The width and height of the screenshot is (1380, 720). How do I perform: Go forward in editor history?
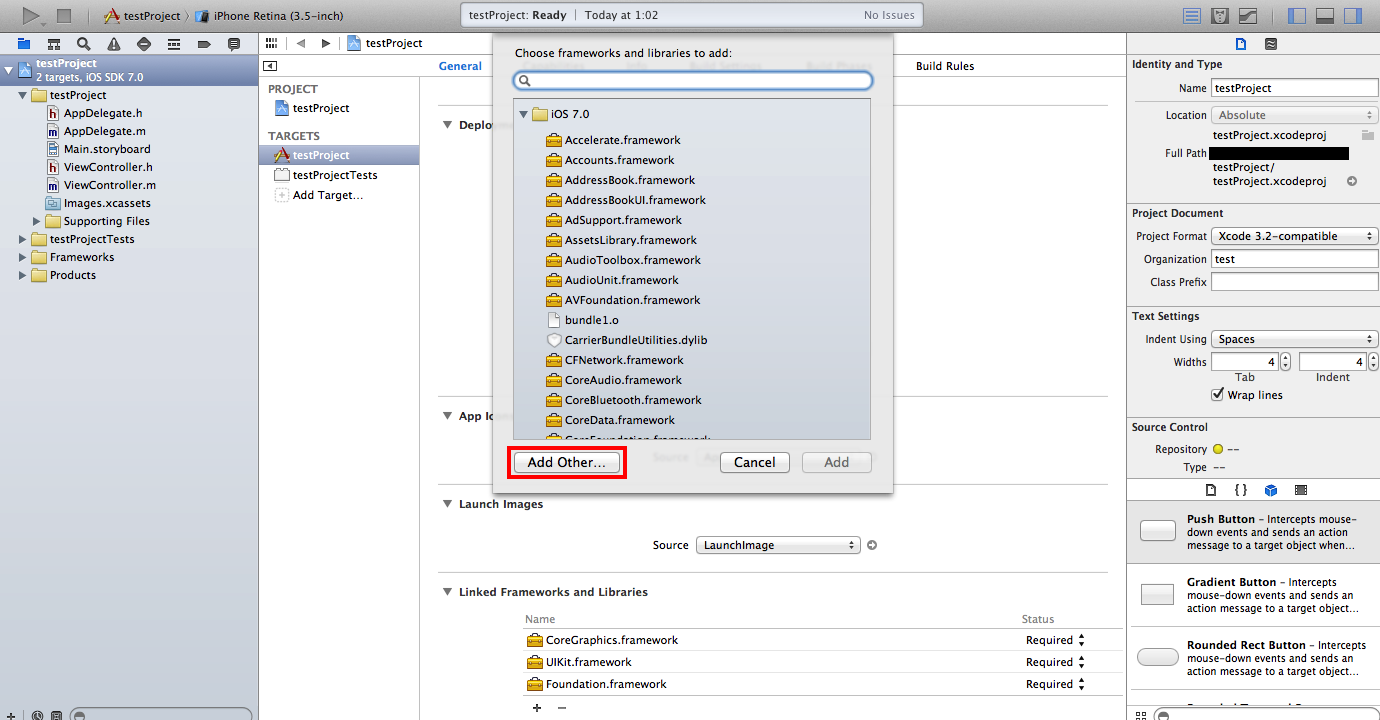tap(325, 43)
